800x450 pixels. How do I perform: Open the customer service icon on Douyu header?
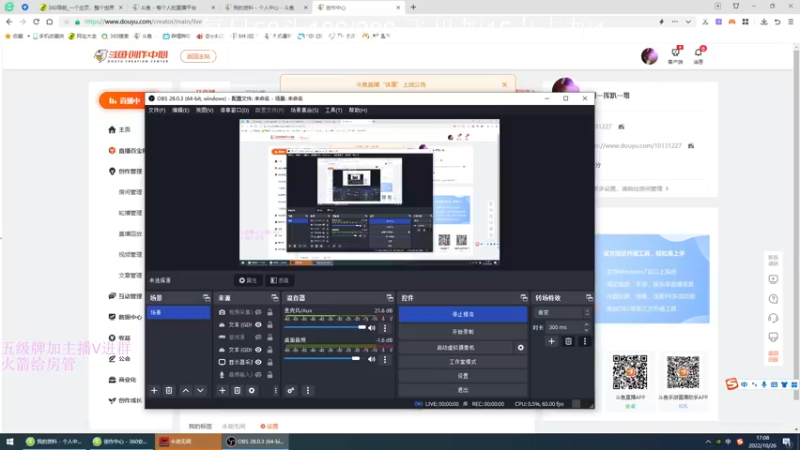pyautogui.click(x=676, y=55)
